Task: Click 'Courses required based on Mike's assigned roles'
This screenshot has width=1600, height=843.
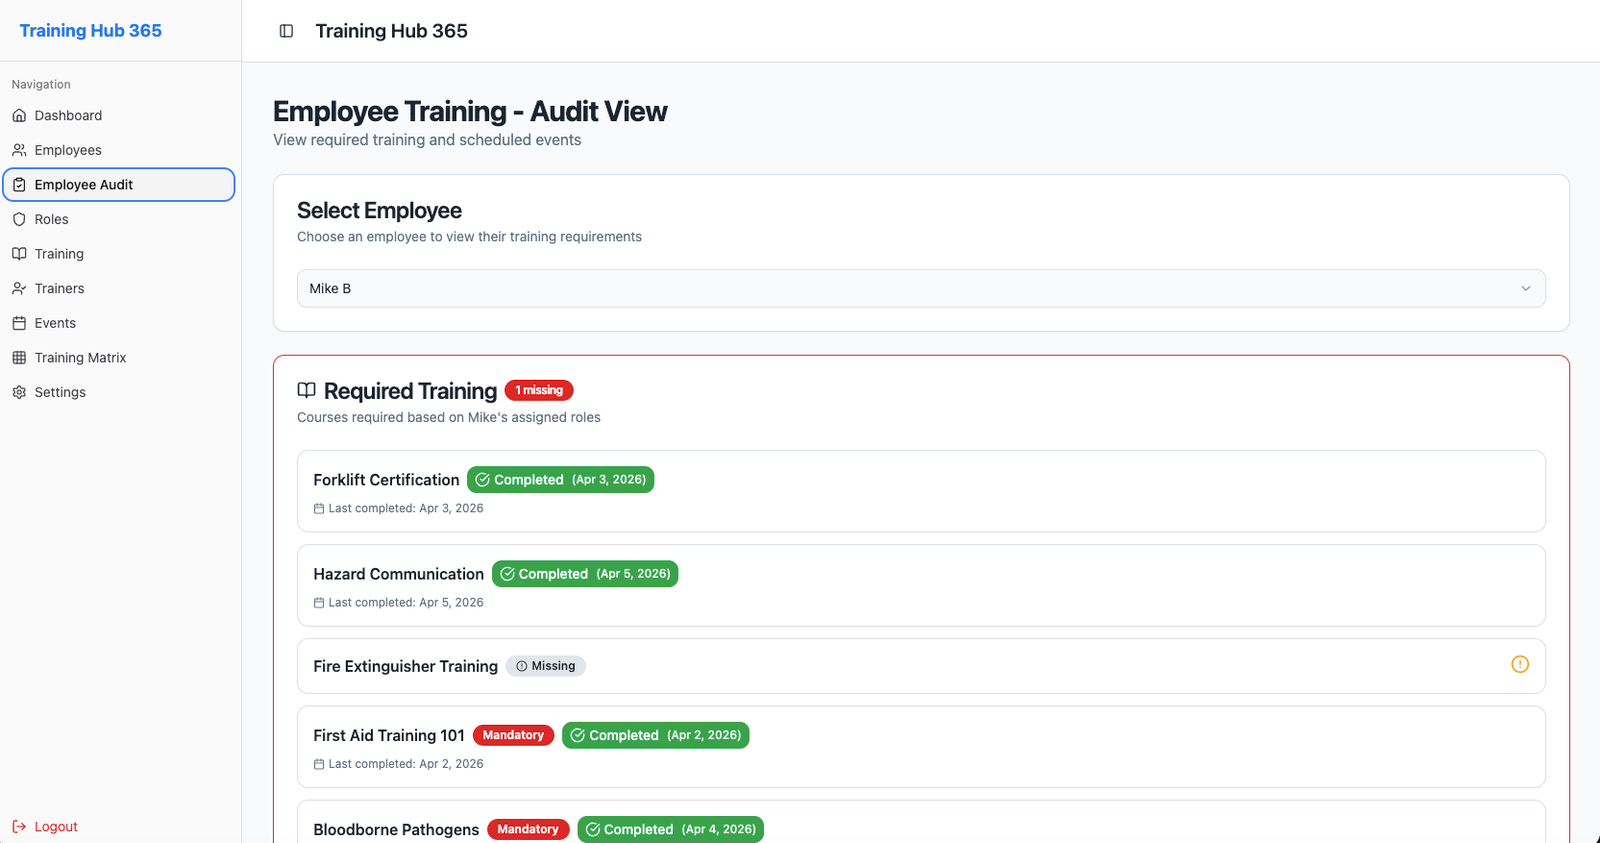Action: click(449, 417)
